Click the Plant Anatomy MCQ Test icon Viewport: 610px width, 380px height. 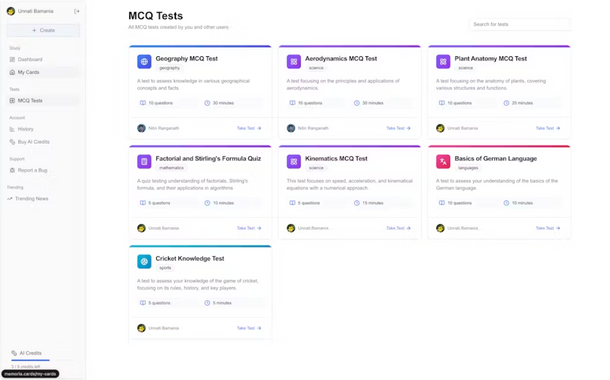pos(443,61)
